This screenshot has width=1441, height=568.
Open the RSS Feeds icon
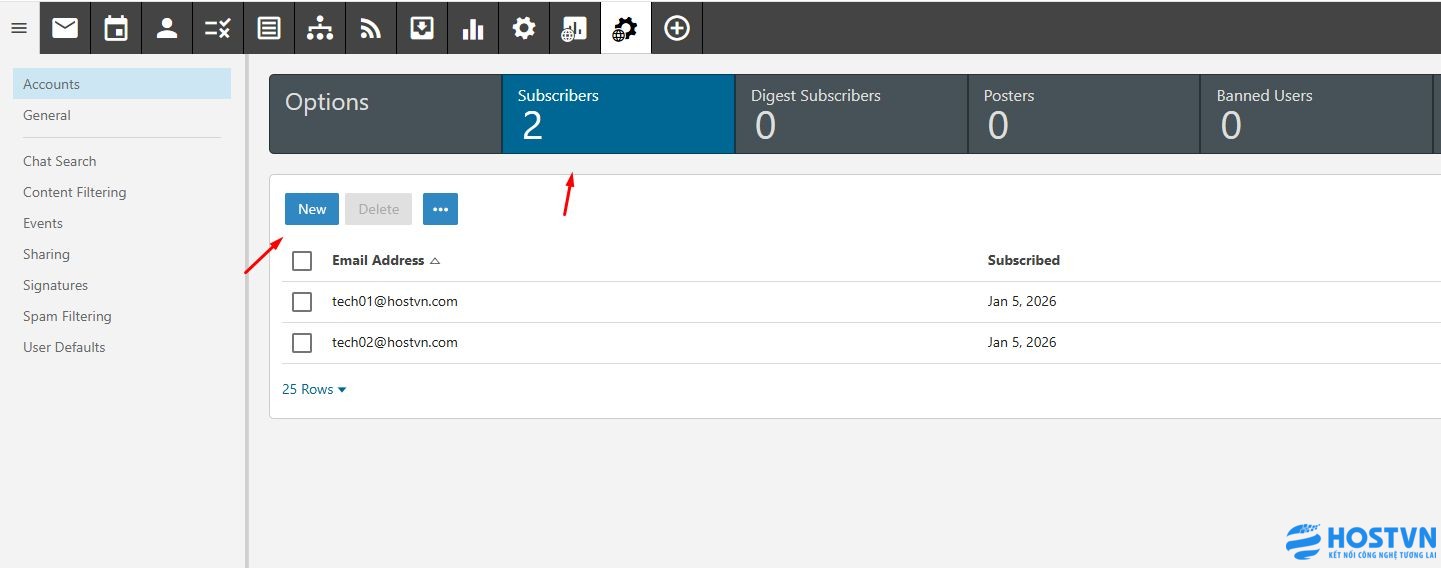point(371,28)
